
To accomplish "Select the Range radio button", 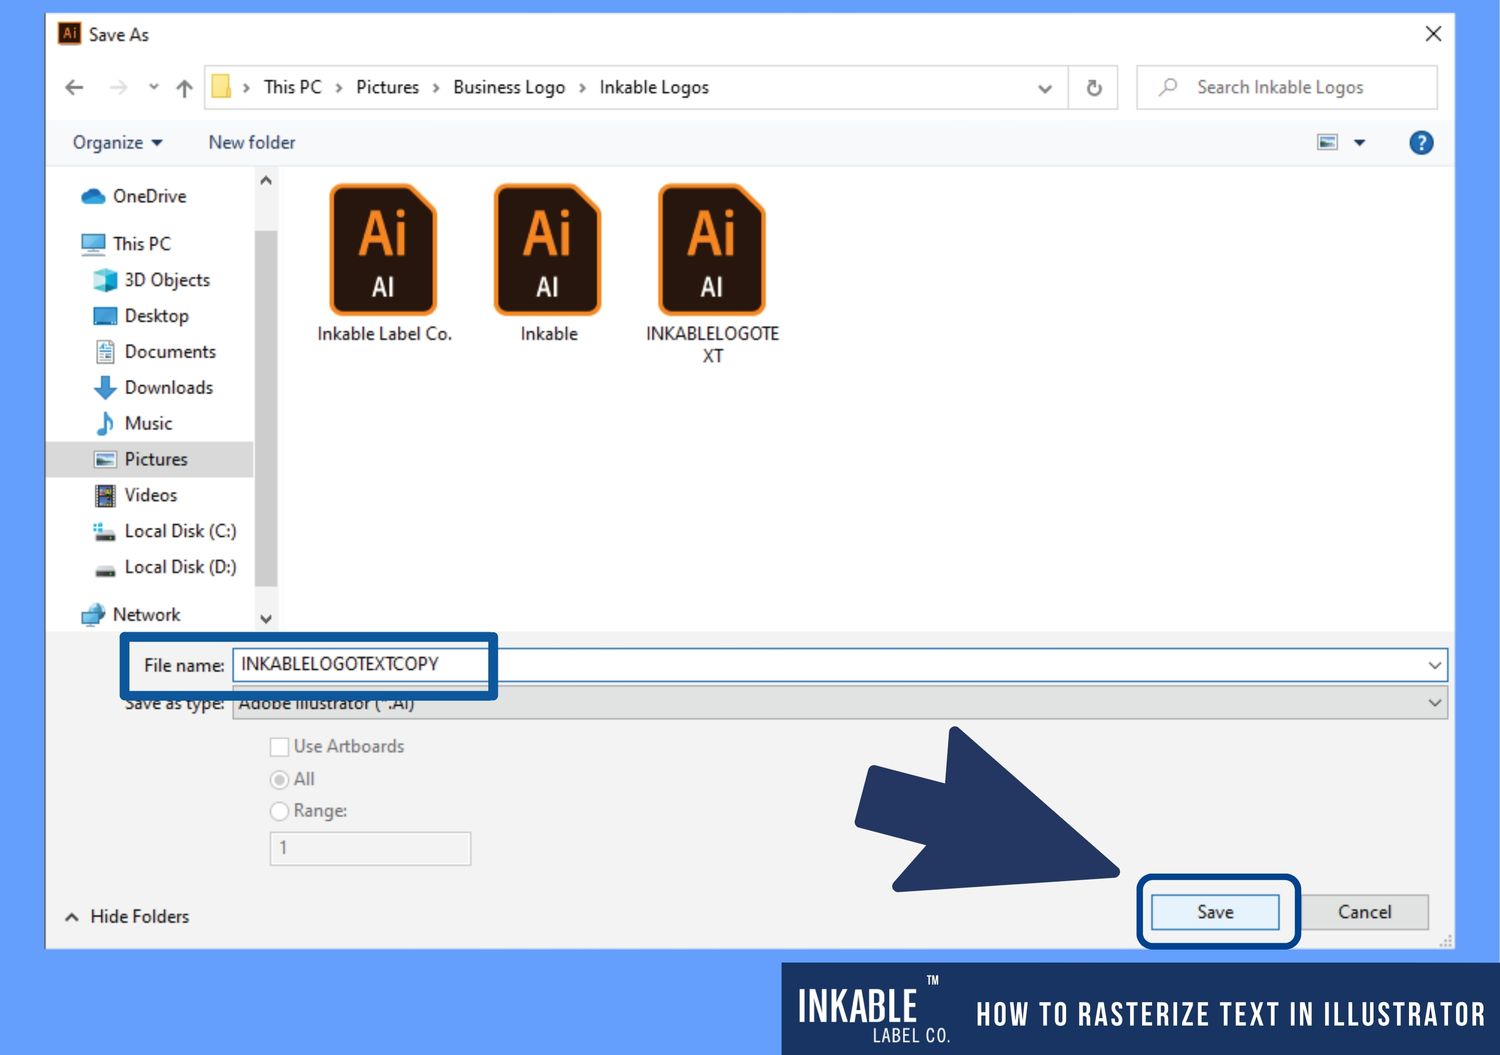I will 279,811.
